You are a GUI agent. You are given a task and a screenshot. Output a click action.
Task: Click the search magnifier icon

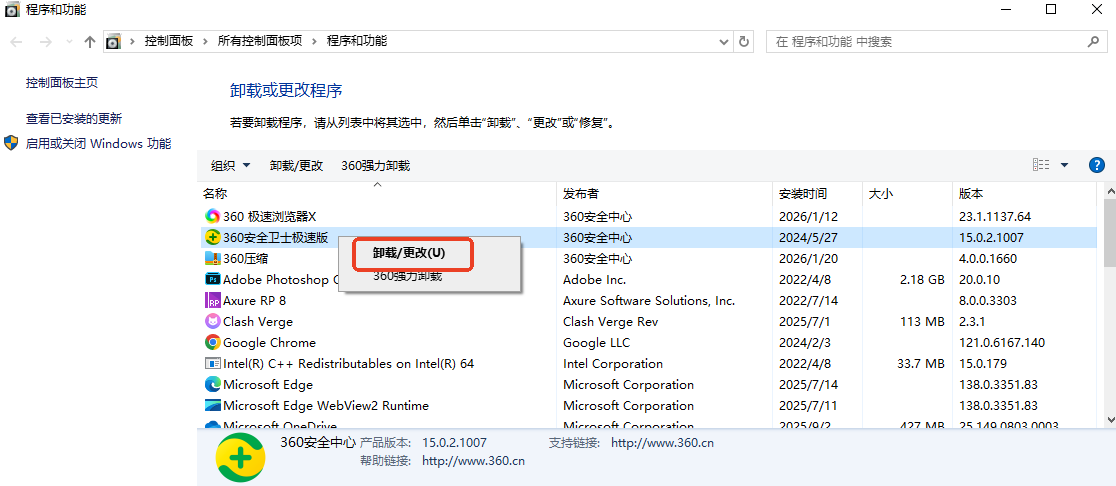click(1093, 41)
